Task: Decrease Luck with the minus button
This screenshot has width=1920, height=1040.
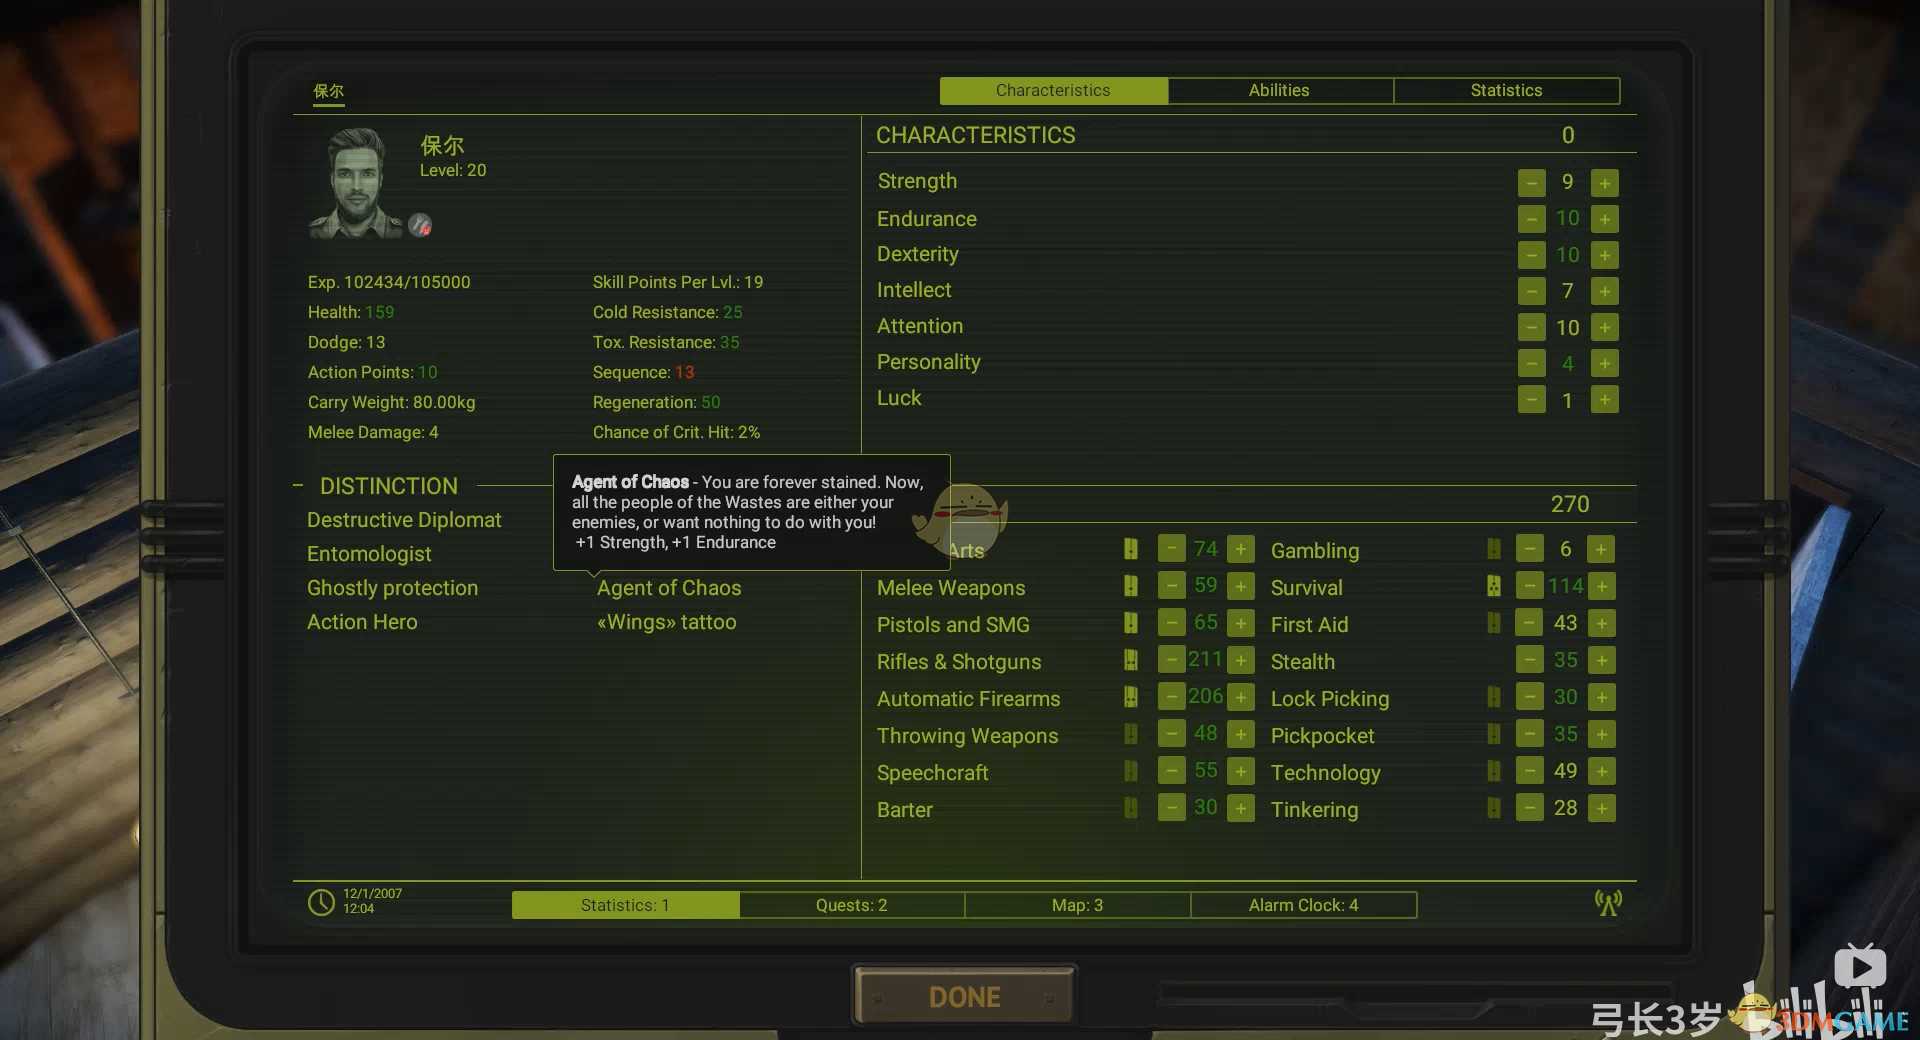Action: click(x=1531, y=400)
